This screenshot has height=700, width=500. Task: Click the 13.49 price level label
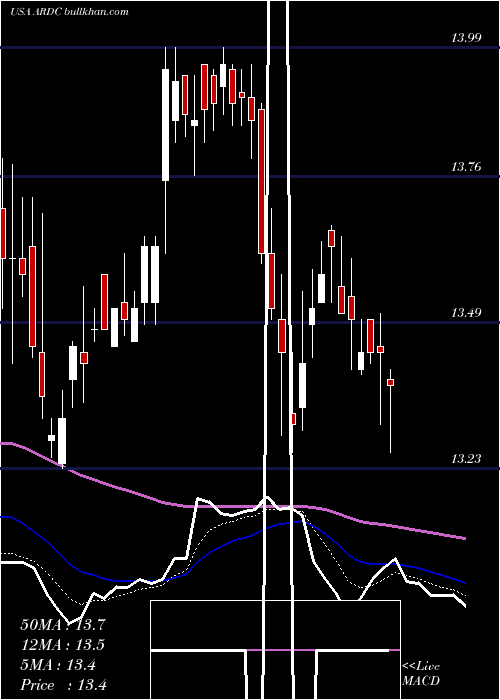pos(466,313)
